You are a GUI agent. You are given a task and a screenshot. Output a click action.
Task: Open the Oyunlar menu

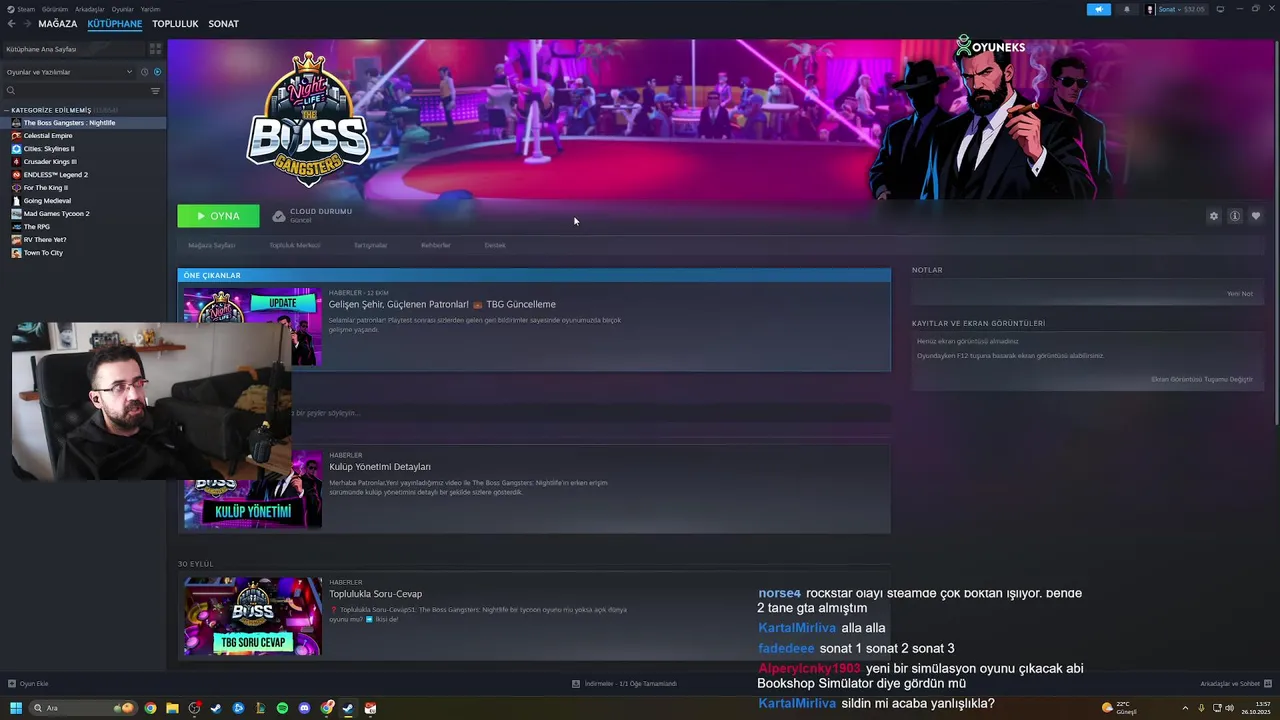tap(122, 9)
